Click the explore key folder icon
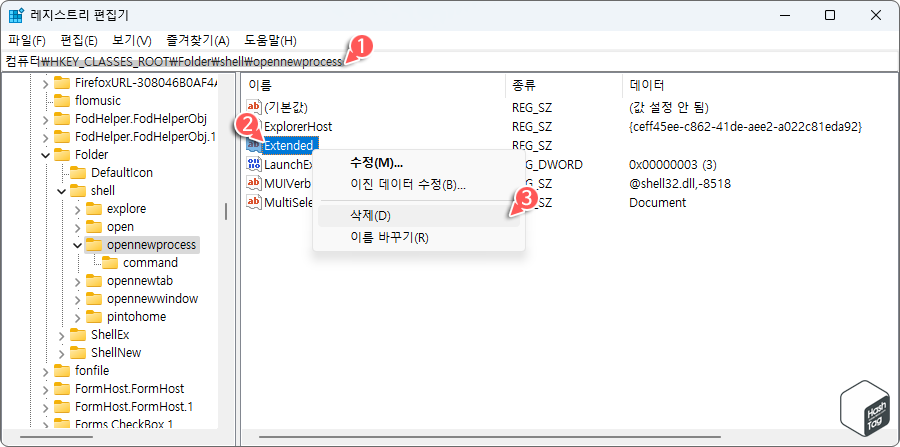Image resolution: width=900 pixels, height=447 pixels. [x=94, y=208]
